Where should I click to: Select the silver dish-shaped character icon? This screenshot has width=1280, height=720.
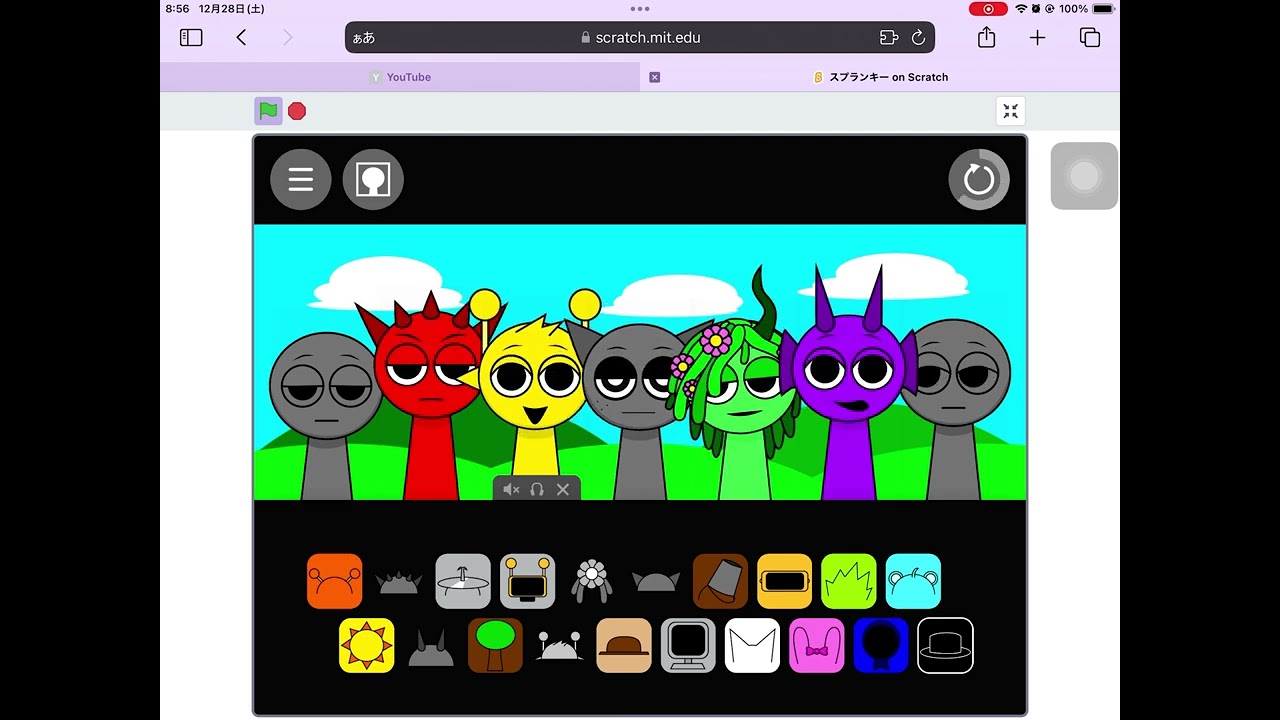(463, 581)
